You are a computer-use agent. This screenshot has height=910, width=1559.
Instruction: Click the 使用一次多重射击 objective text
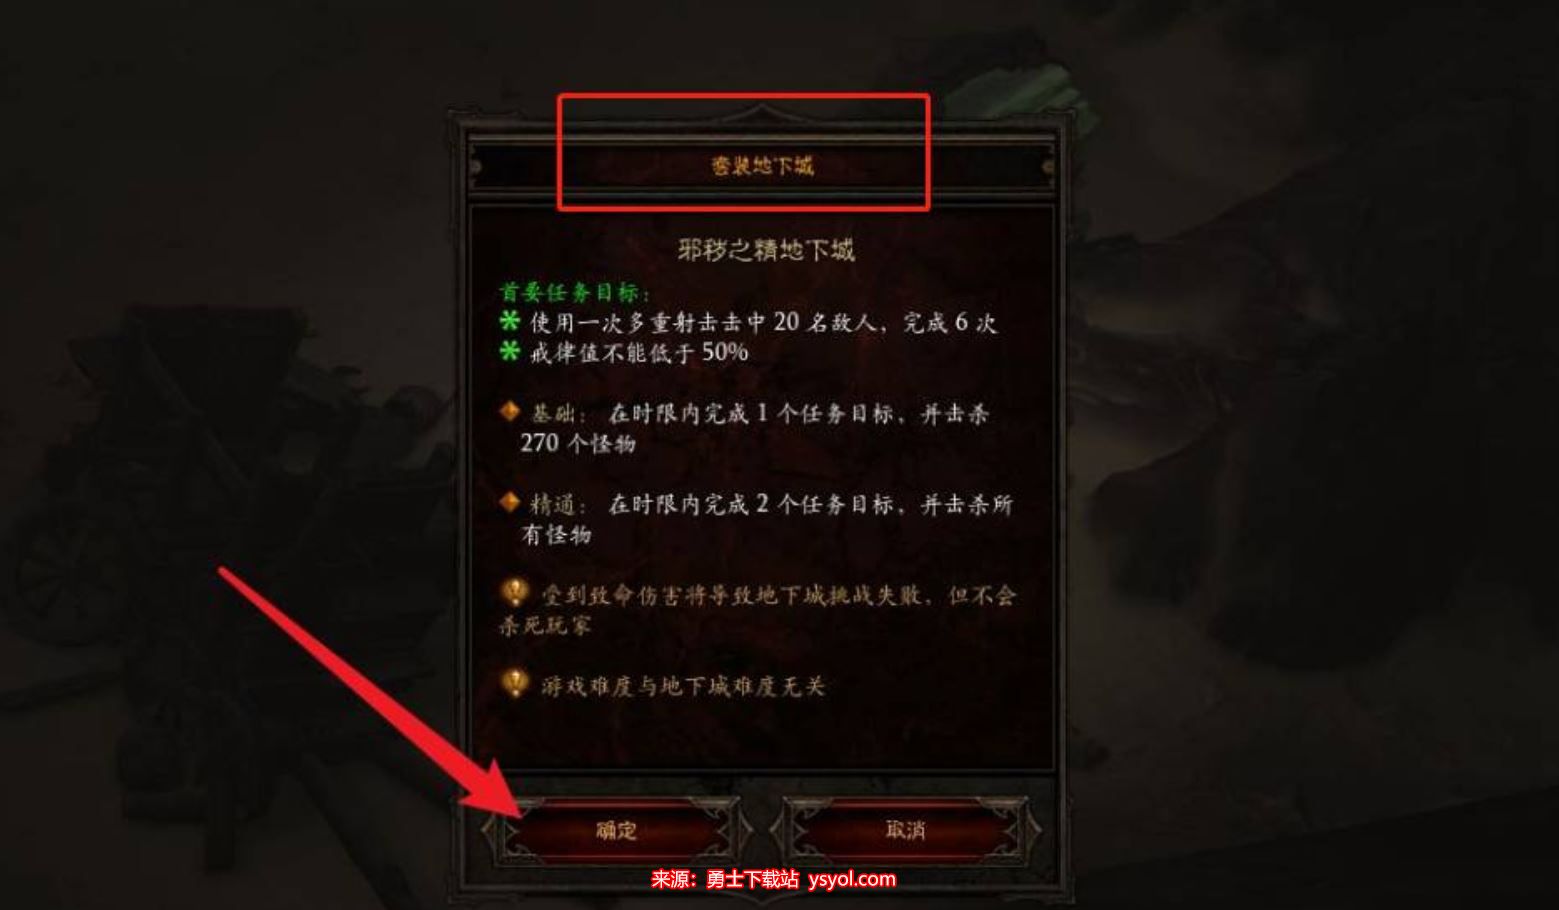[x=763, y=322]
